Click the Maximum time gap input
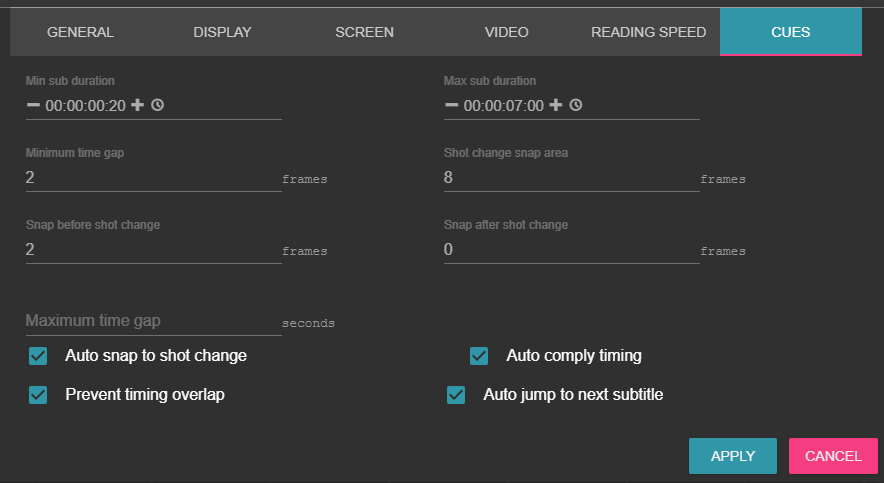The height and width of the screenshot is (483, 884). (153, 321)
